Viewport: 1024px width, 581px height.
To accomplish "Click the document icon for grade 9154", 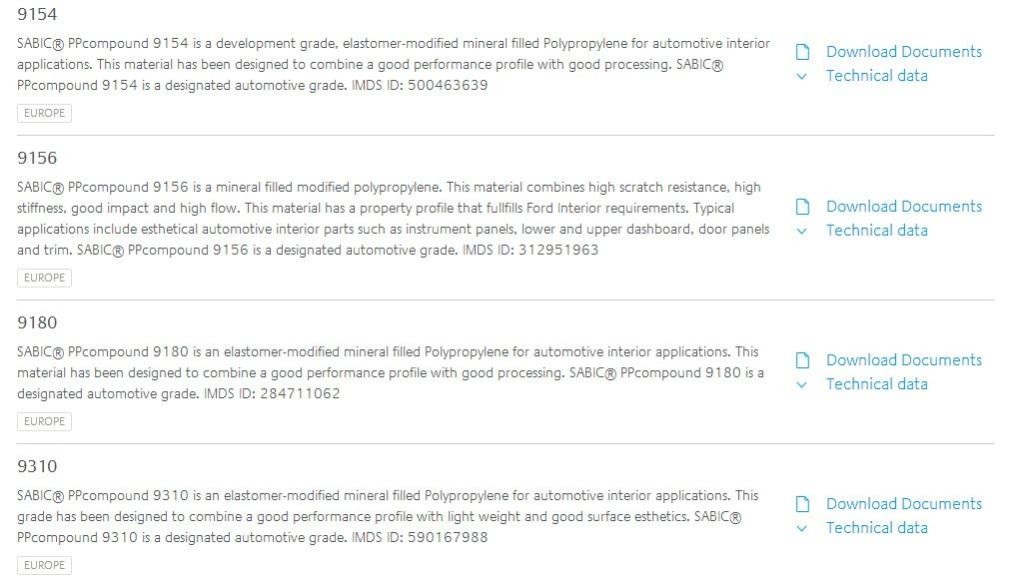I will tap(802, 52).
